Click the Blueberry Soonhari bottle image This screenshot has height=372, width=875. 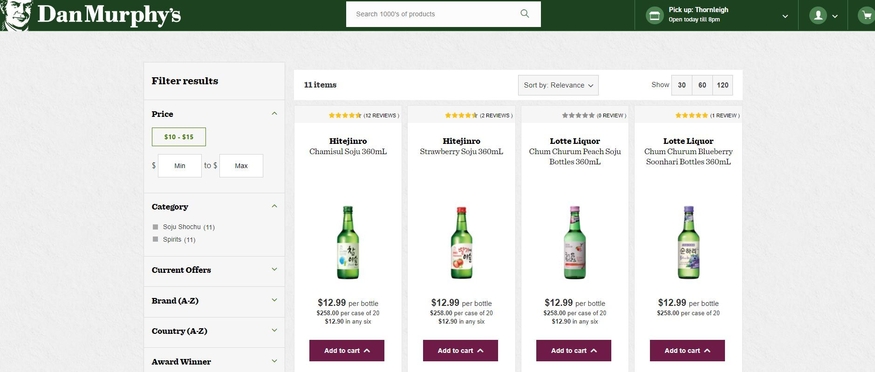coord(688,243)
